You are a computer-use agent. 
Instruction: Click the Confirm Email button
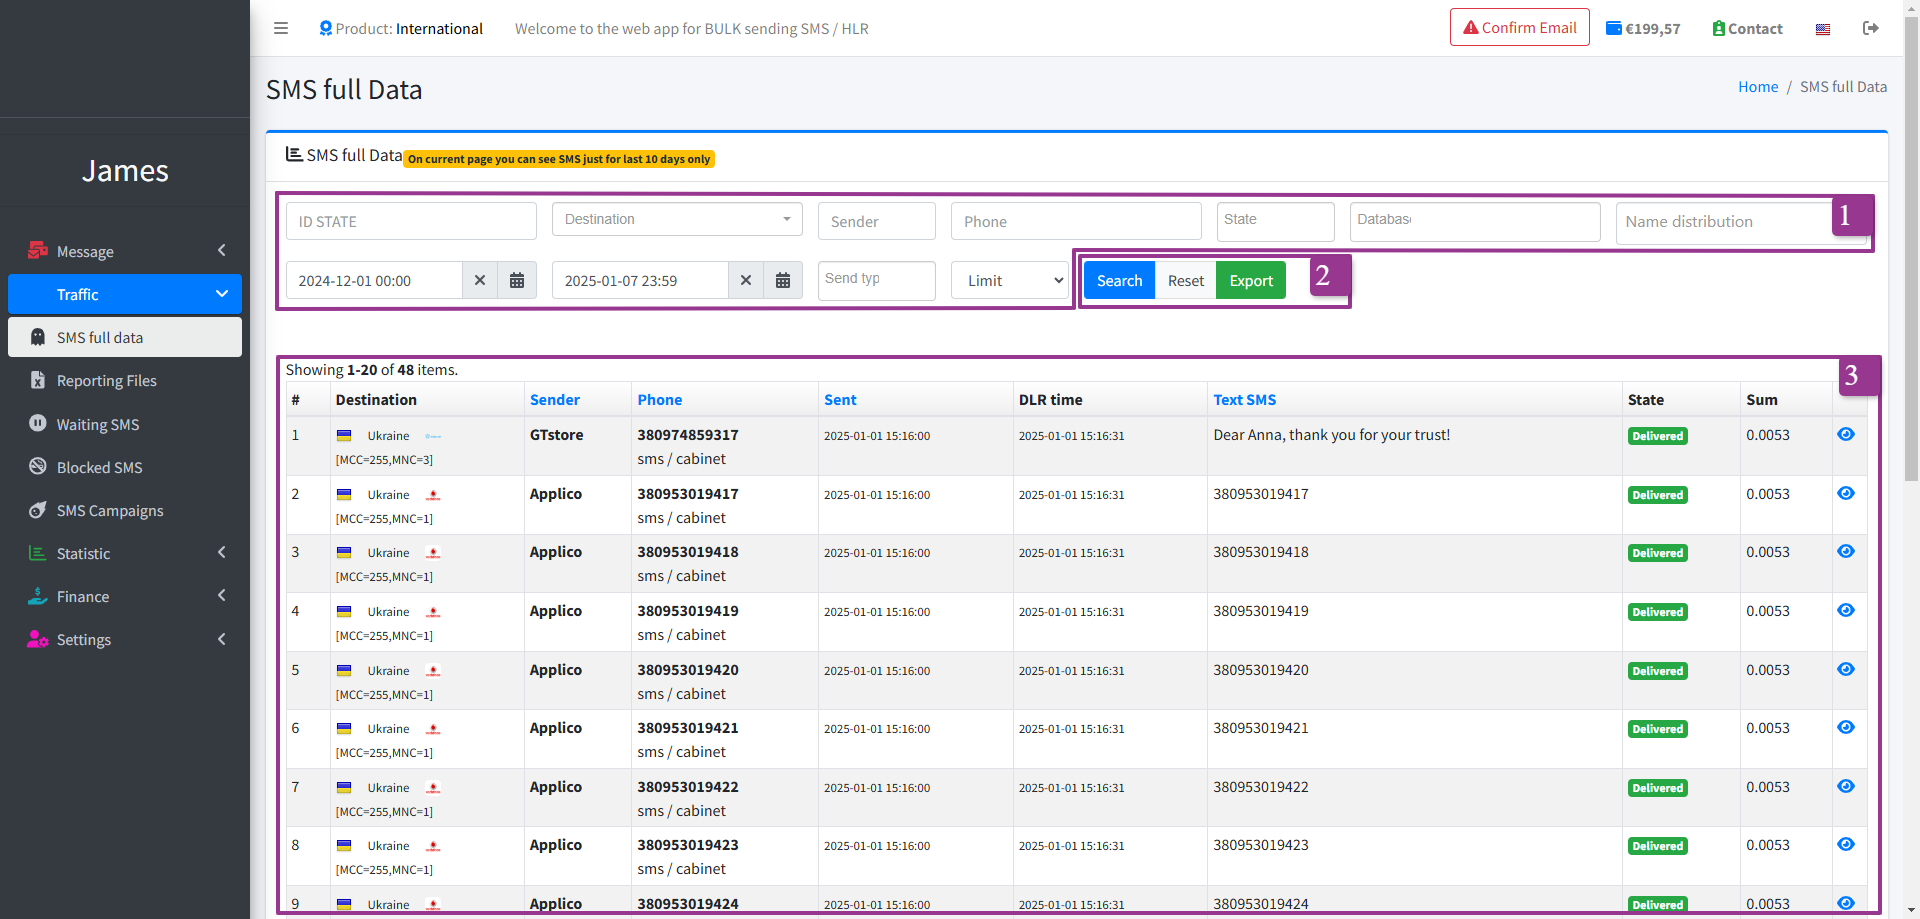point(1519,28)
